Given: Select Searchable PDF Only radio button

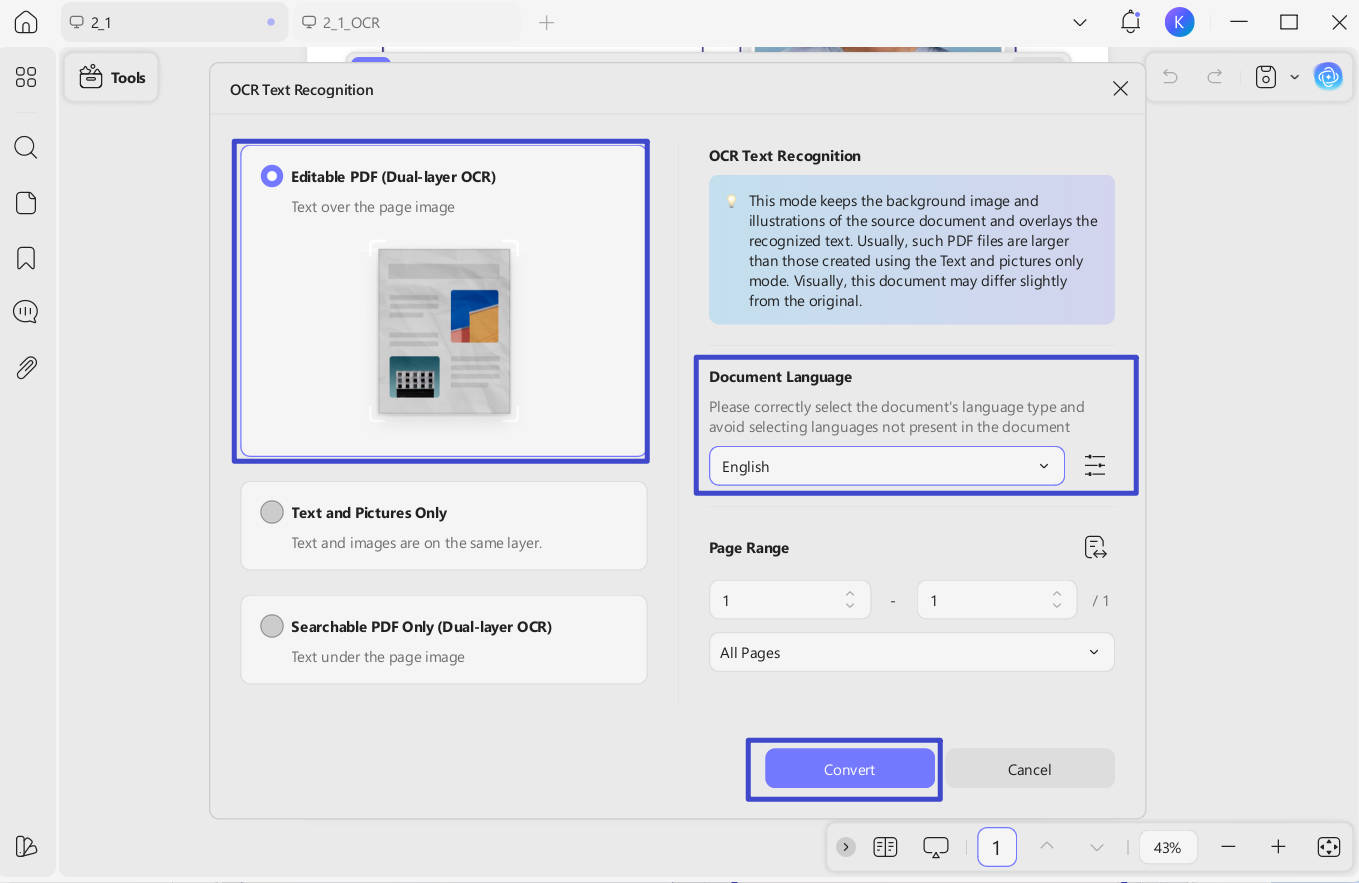Looking at the screenshot, I should [x=272, y=626].
